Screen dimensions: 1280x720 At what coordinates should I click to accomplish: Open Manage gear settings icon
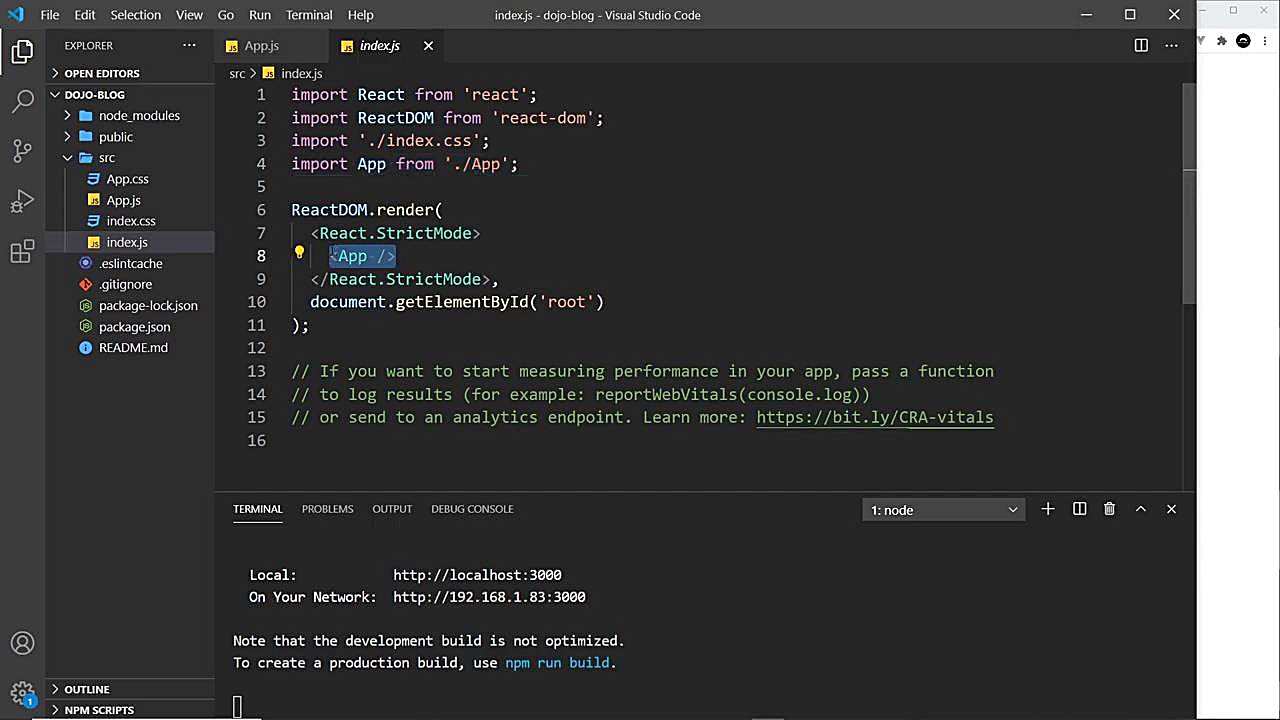pos(22,692)
